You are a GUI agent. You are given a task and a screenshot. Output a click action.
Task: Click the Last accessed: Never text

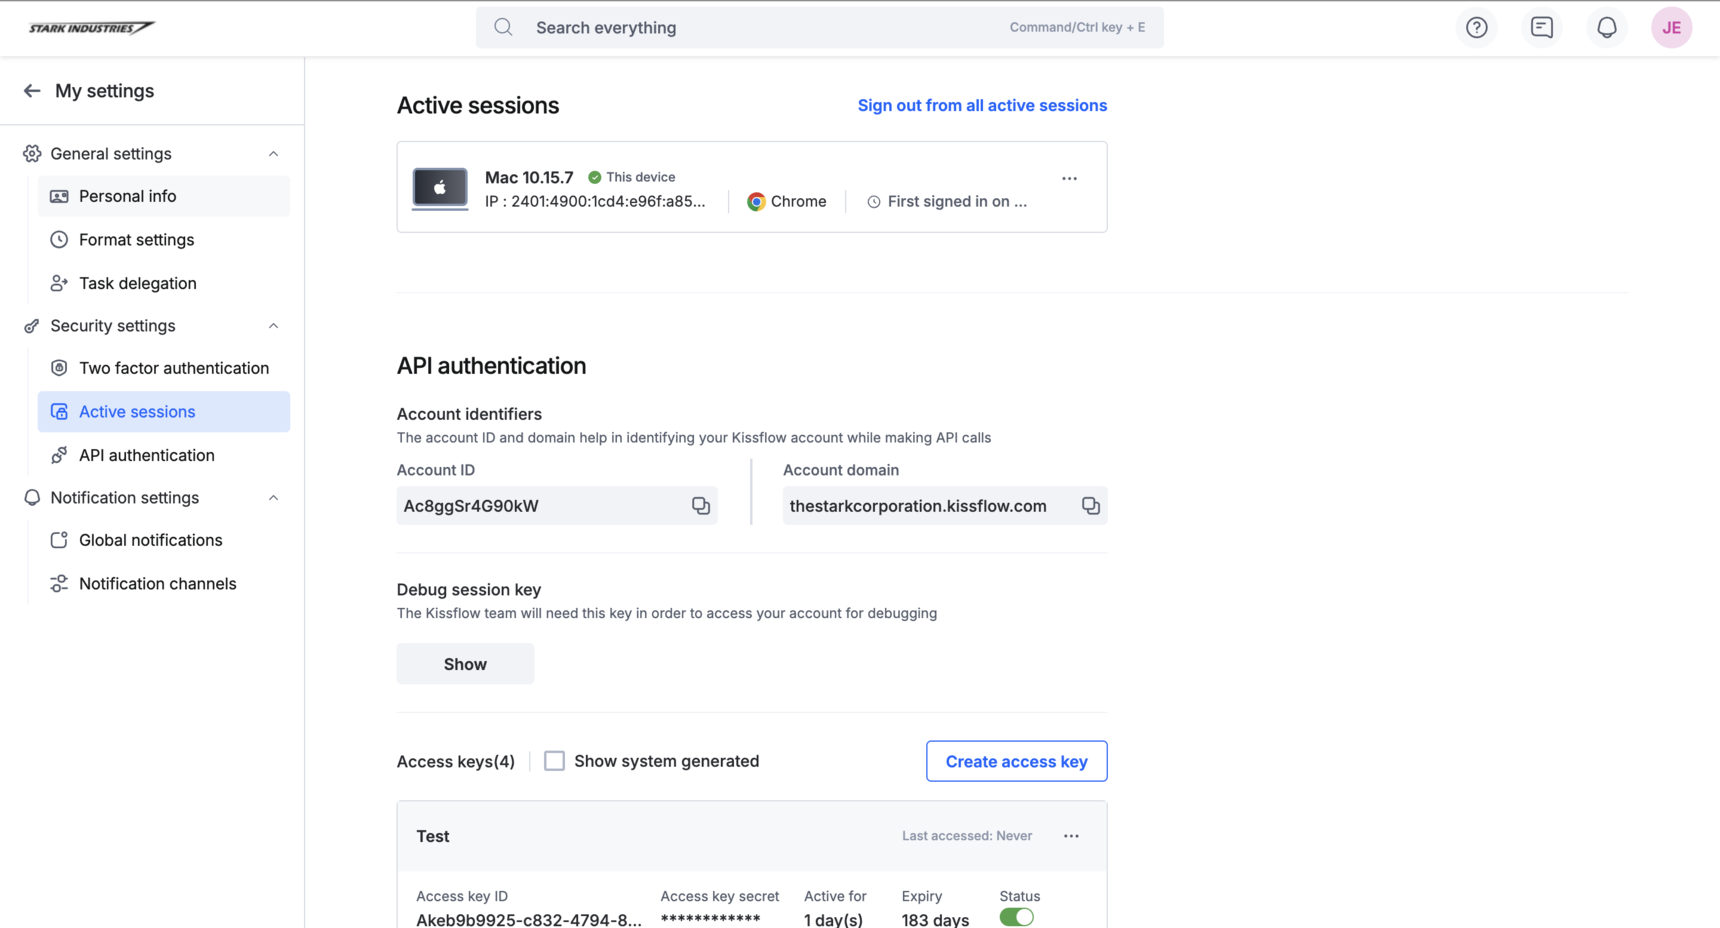coord(967,836)
